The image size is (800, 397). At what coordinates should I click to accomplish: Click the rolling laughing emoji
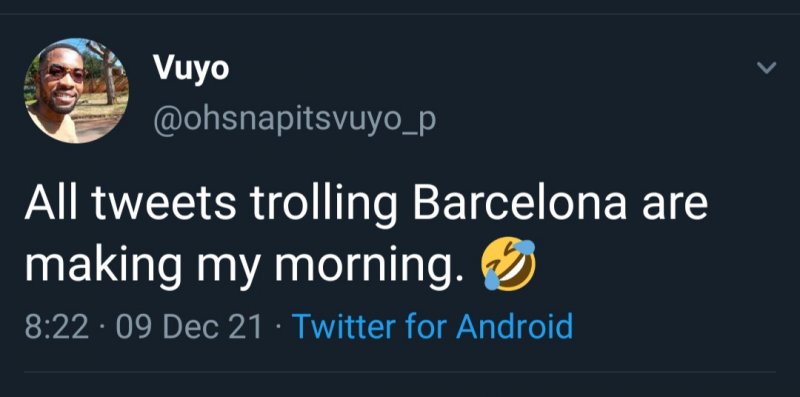coord(508,264)
